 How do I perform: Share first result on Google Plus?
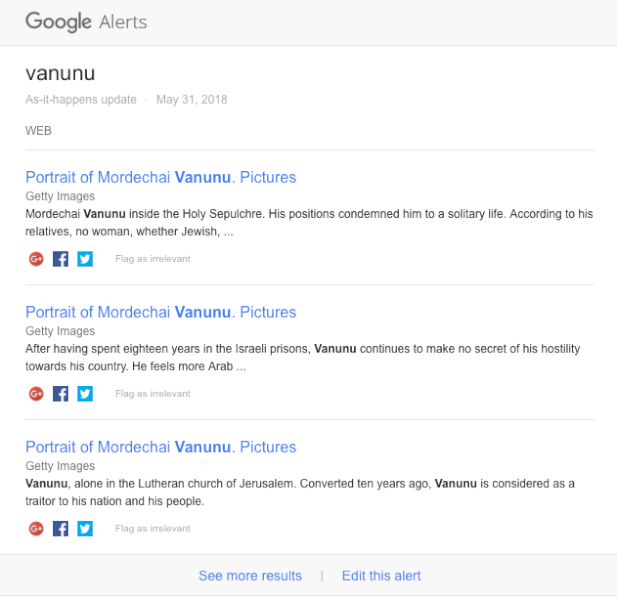point(36,259)
